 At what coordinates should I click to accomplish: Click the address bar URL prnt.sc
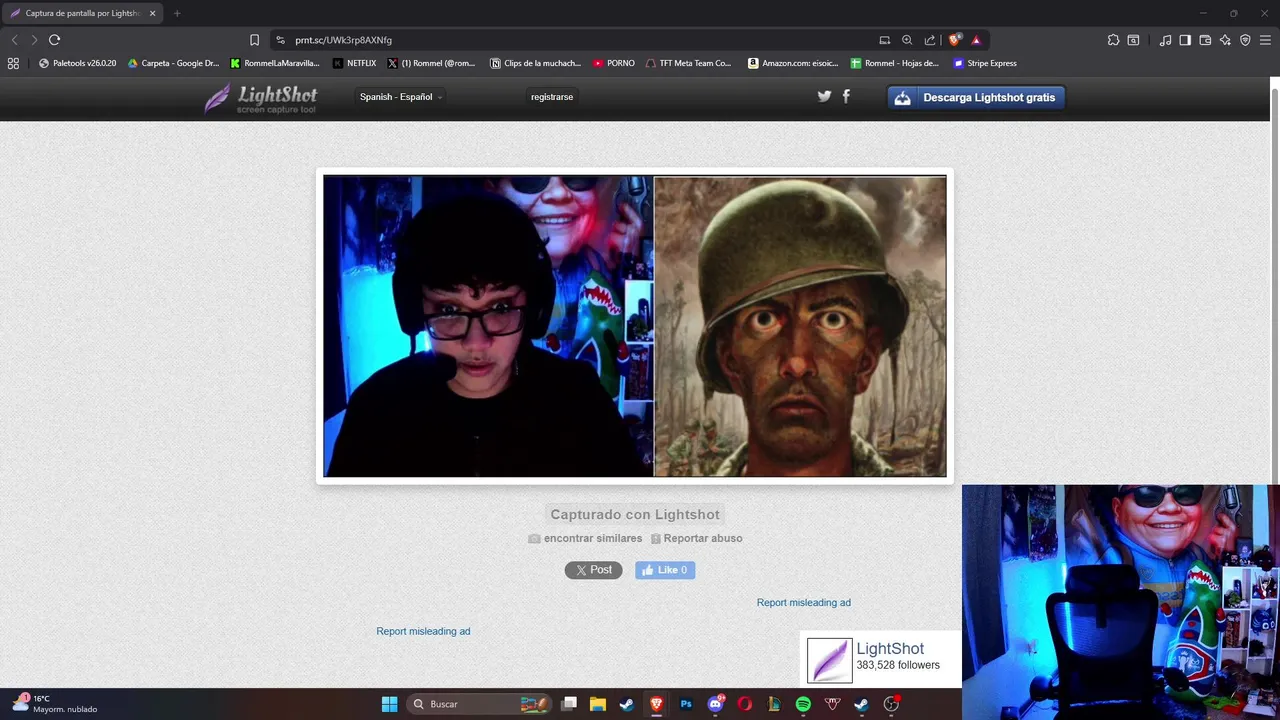343,40
